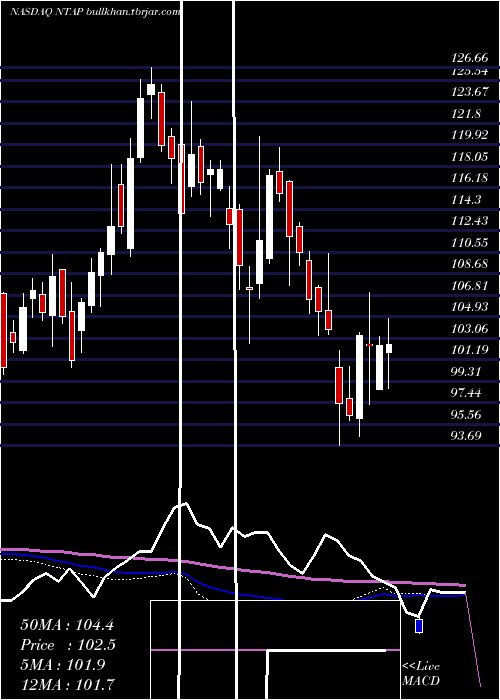
Task: Click the 108.68 price axis label
Action: click(x=470, y=264)
